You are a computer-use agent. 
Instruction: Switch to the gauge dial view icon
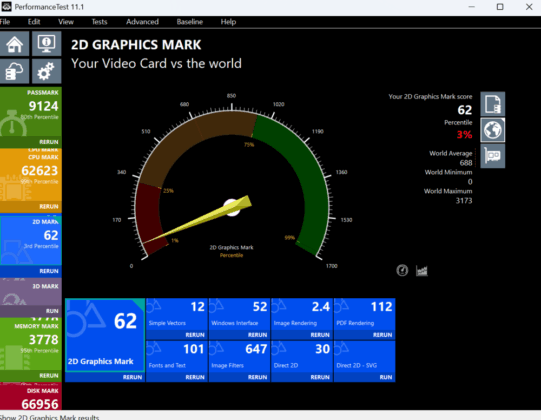pos(402,270)
